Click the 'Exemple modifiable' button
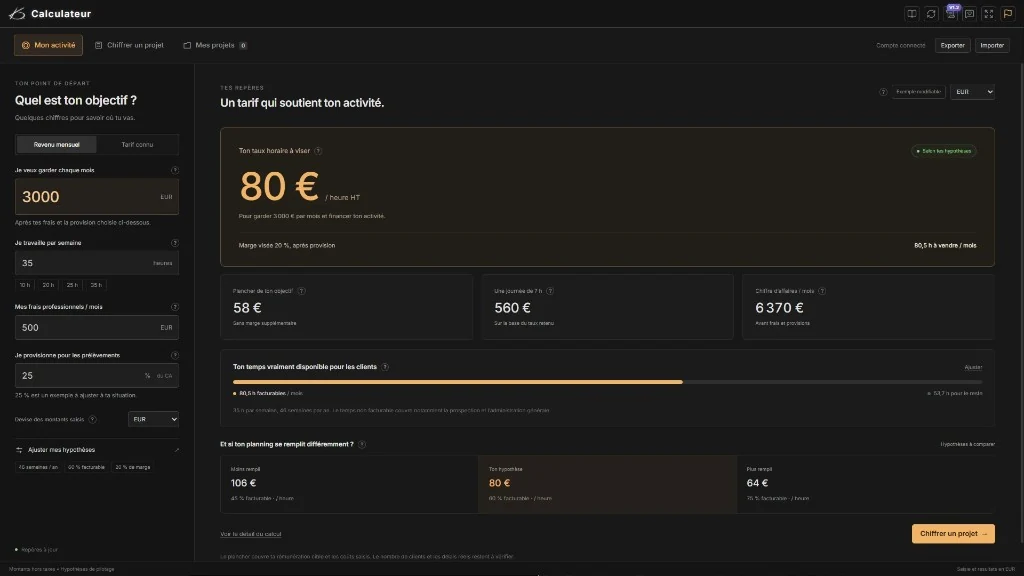 click(918, 92)
